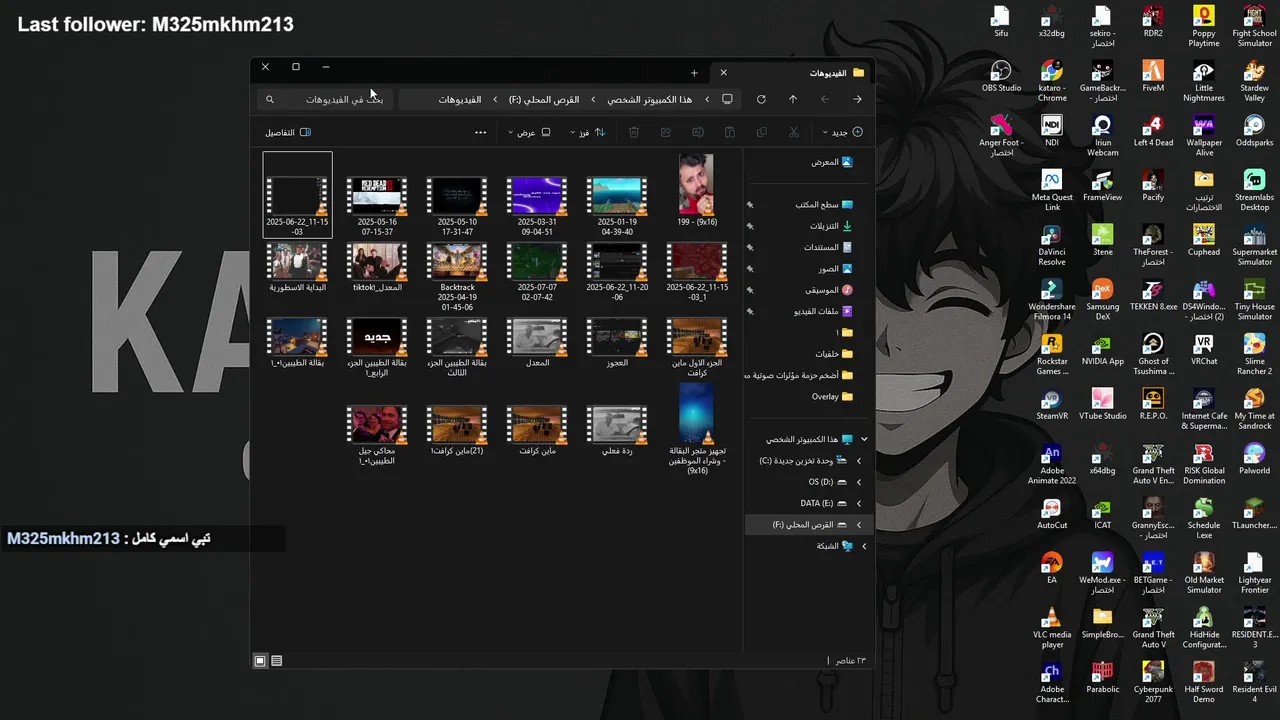Close the الفيديوهات tab
Viewport: 1280px width, 720px height.
click(x=723, y=73)
